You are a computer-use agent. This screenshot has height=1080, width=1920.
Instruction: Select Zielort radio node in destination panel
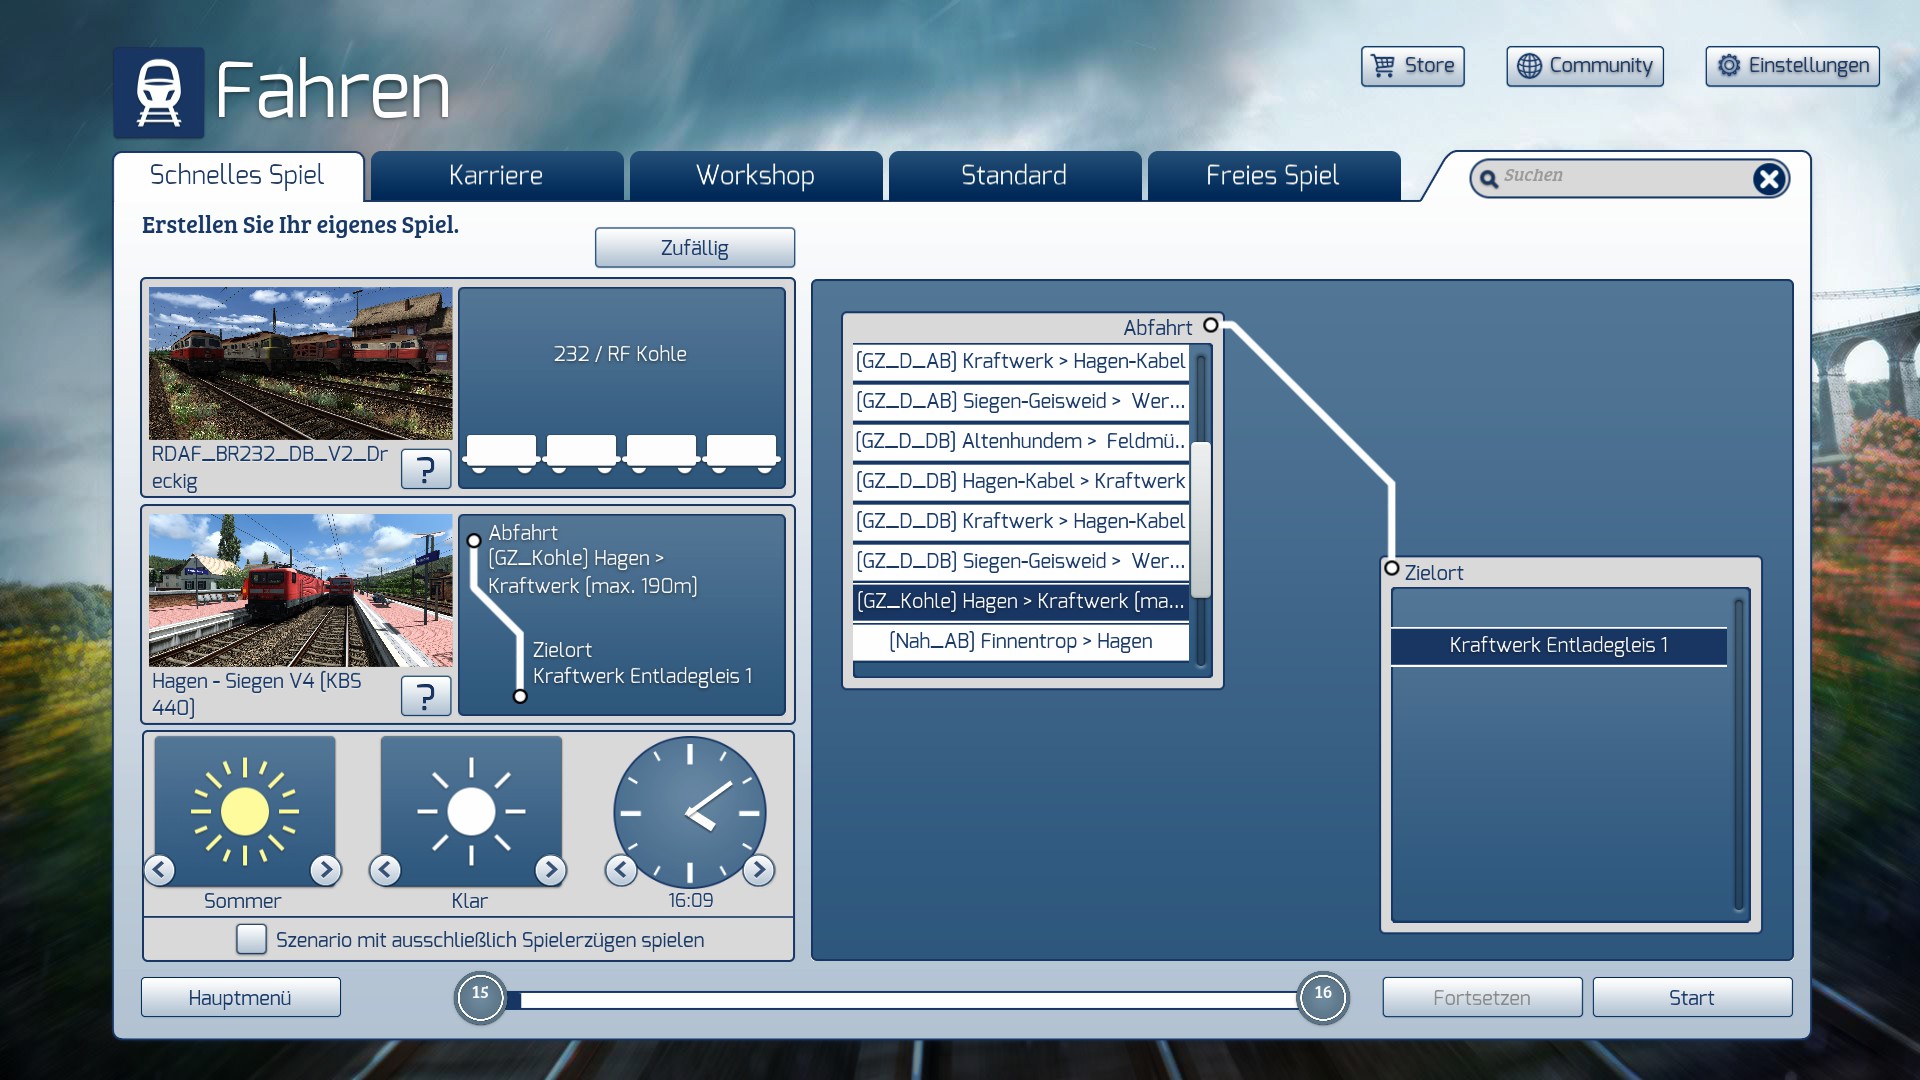point(1391,568)
